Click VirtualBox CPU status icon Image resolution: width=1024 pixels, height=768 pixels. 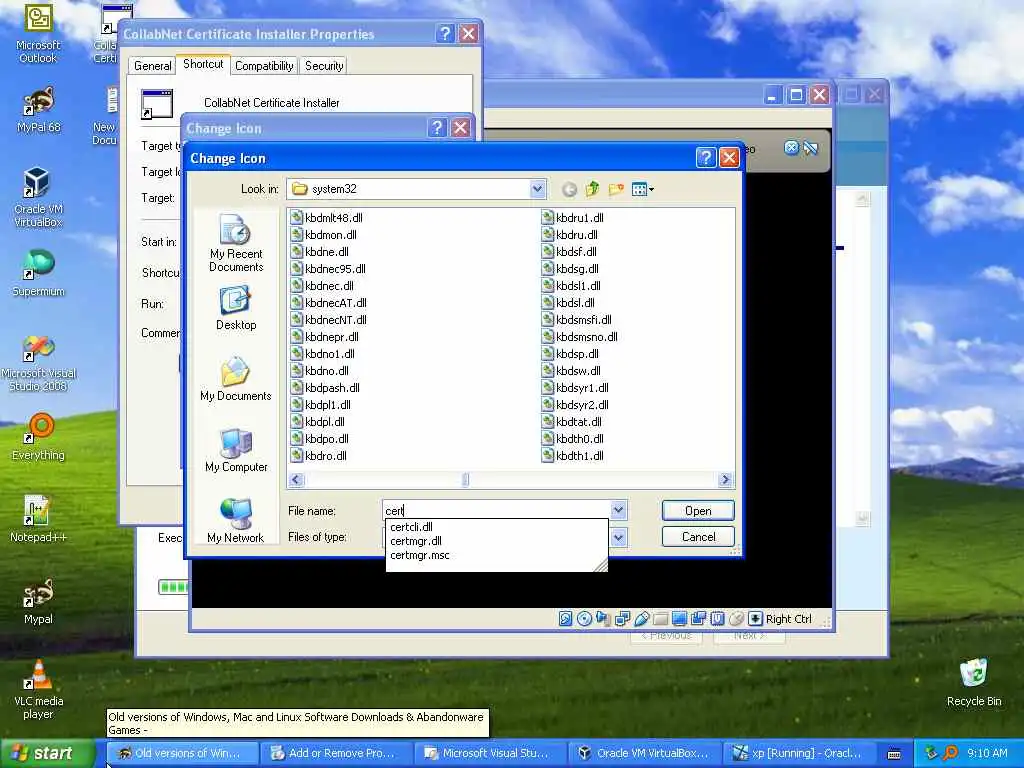pos(717,618)
